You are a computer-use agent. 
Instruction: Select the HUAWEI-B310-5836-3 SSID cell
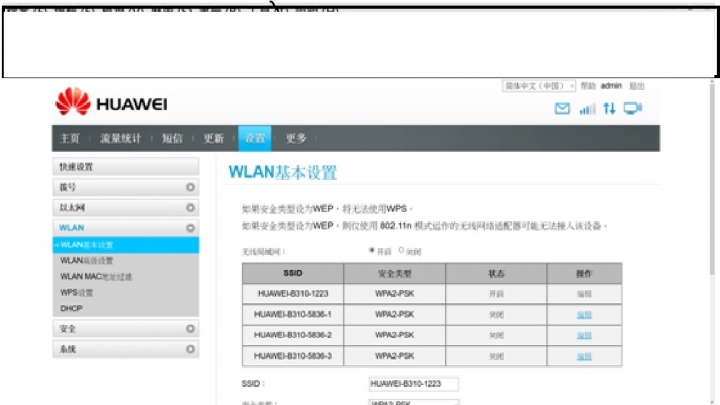coord(293,356)
